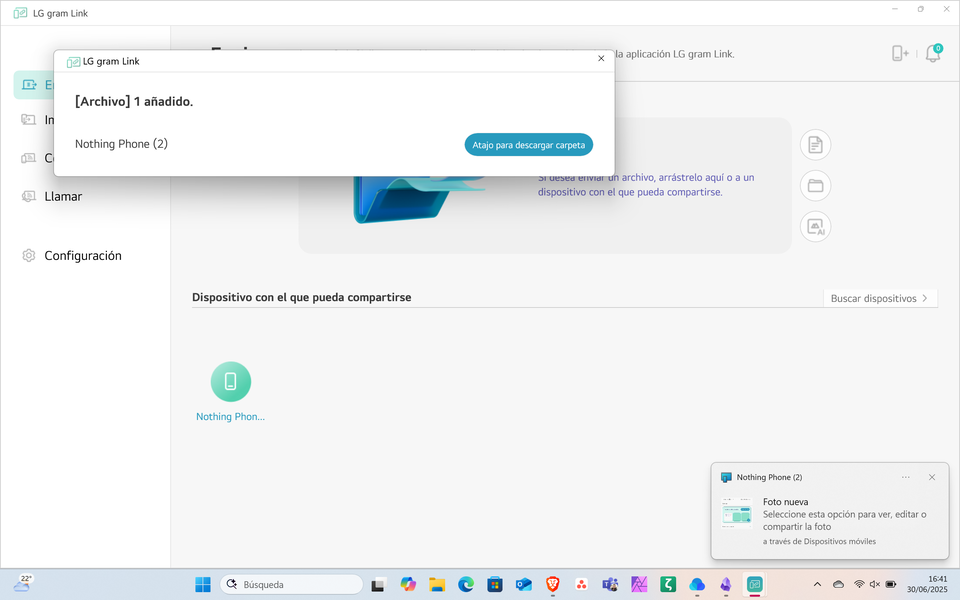Open the notifications bell icon

(x=933, y=53)
